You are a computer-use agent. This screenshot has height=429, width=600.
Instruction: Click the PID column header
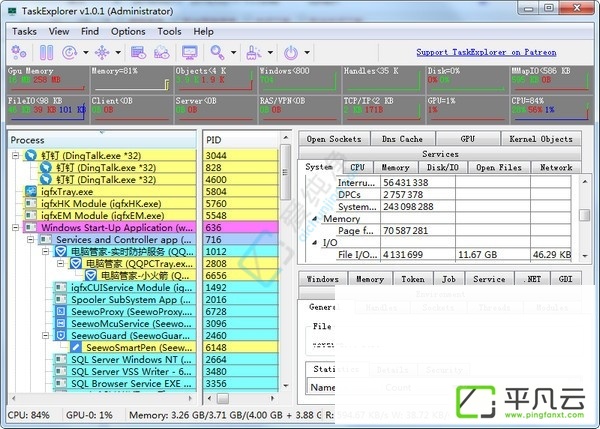241,140
